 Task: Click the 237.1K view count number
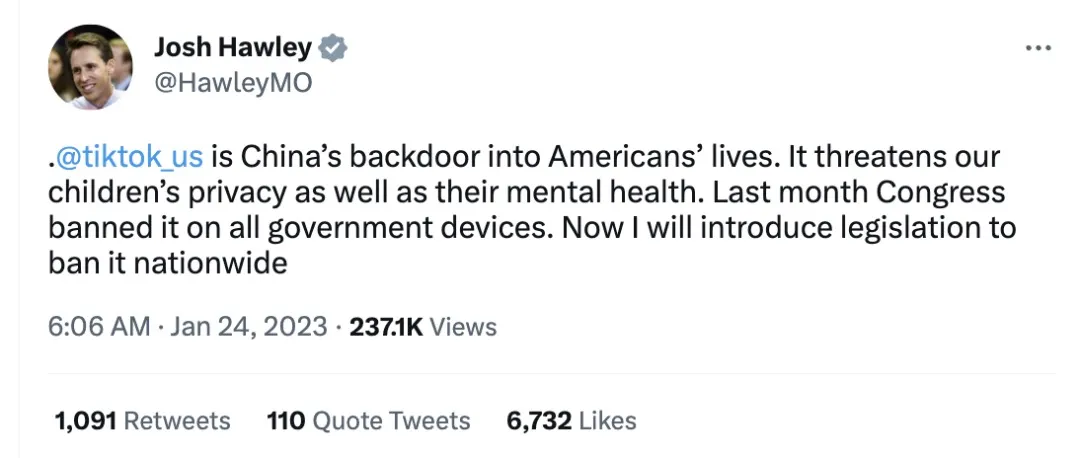pyautogui.click(x=387, y=326)
